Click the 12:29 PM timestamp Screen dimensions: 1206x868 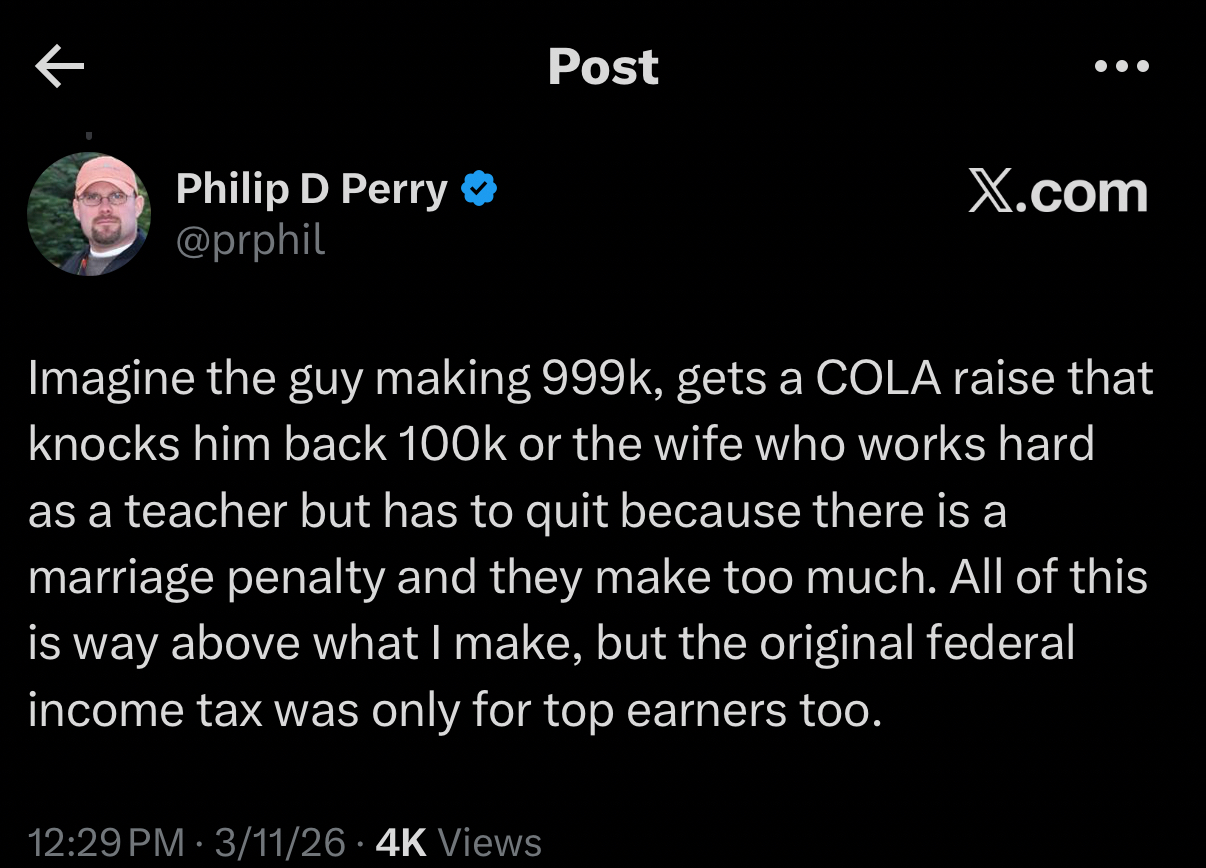coord(106,842)
